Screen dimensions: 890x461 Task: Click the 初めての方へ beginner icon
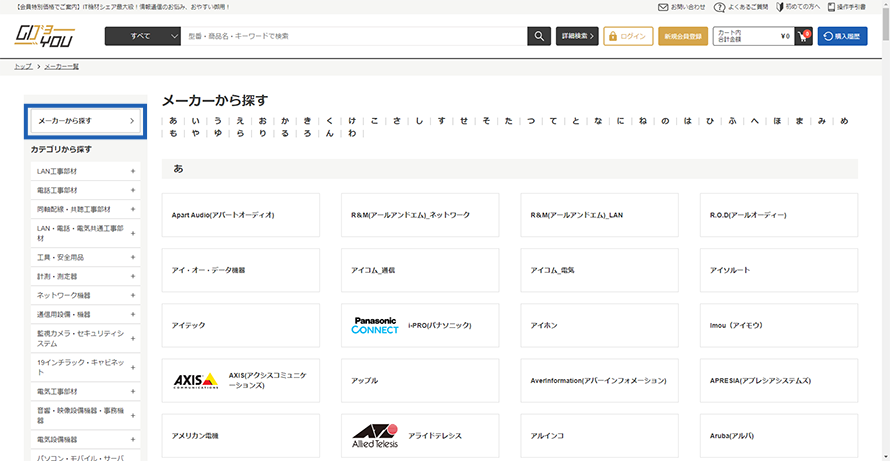point(779,7)
